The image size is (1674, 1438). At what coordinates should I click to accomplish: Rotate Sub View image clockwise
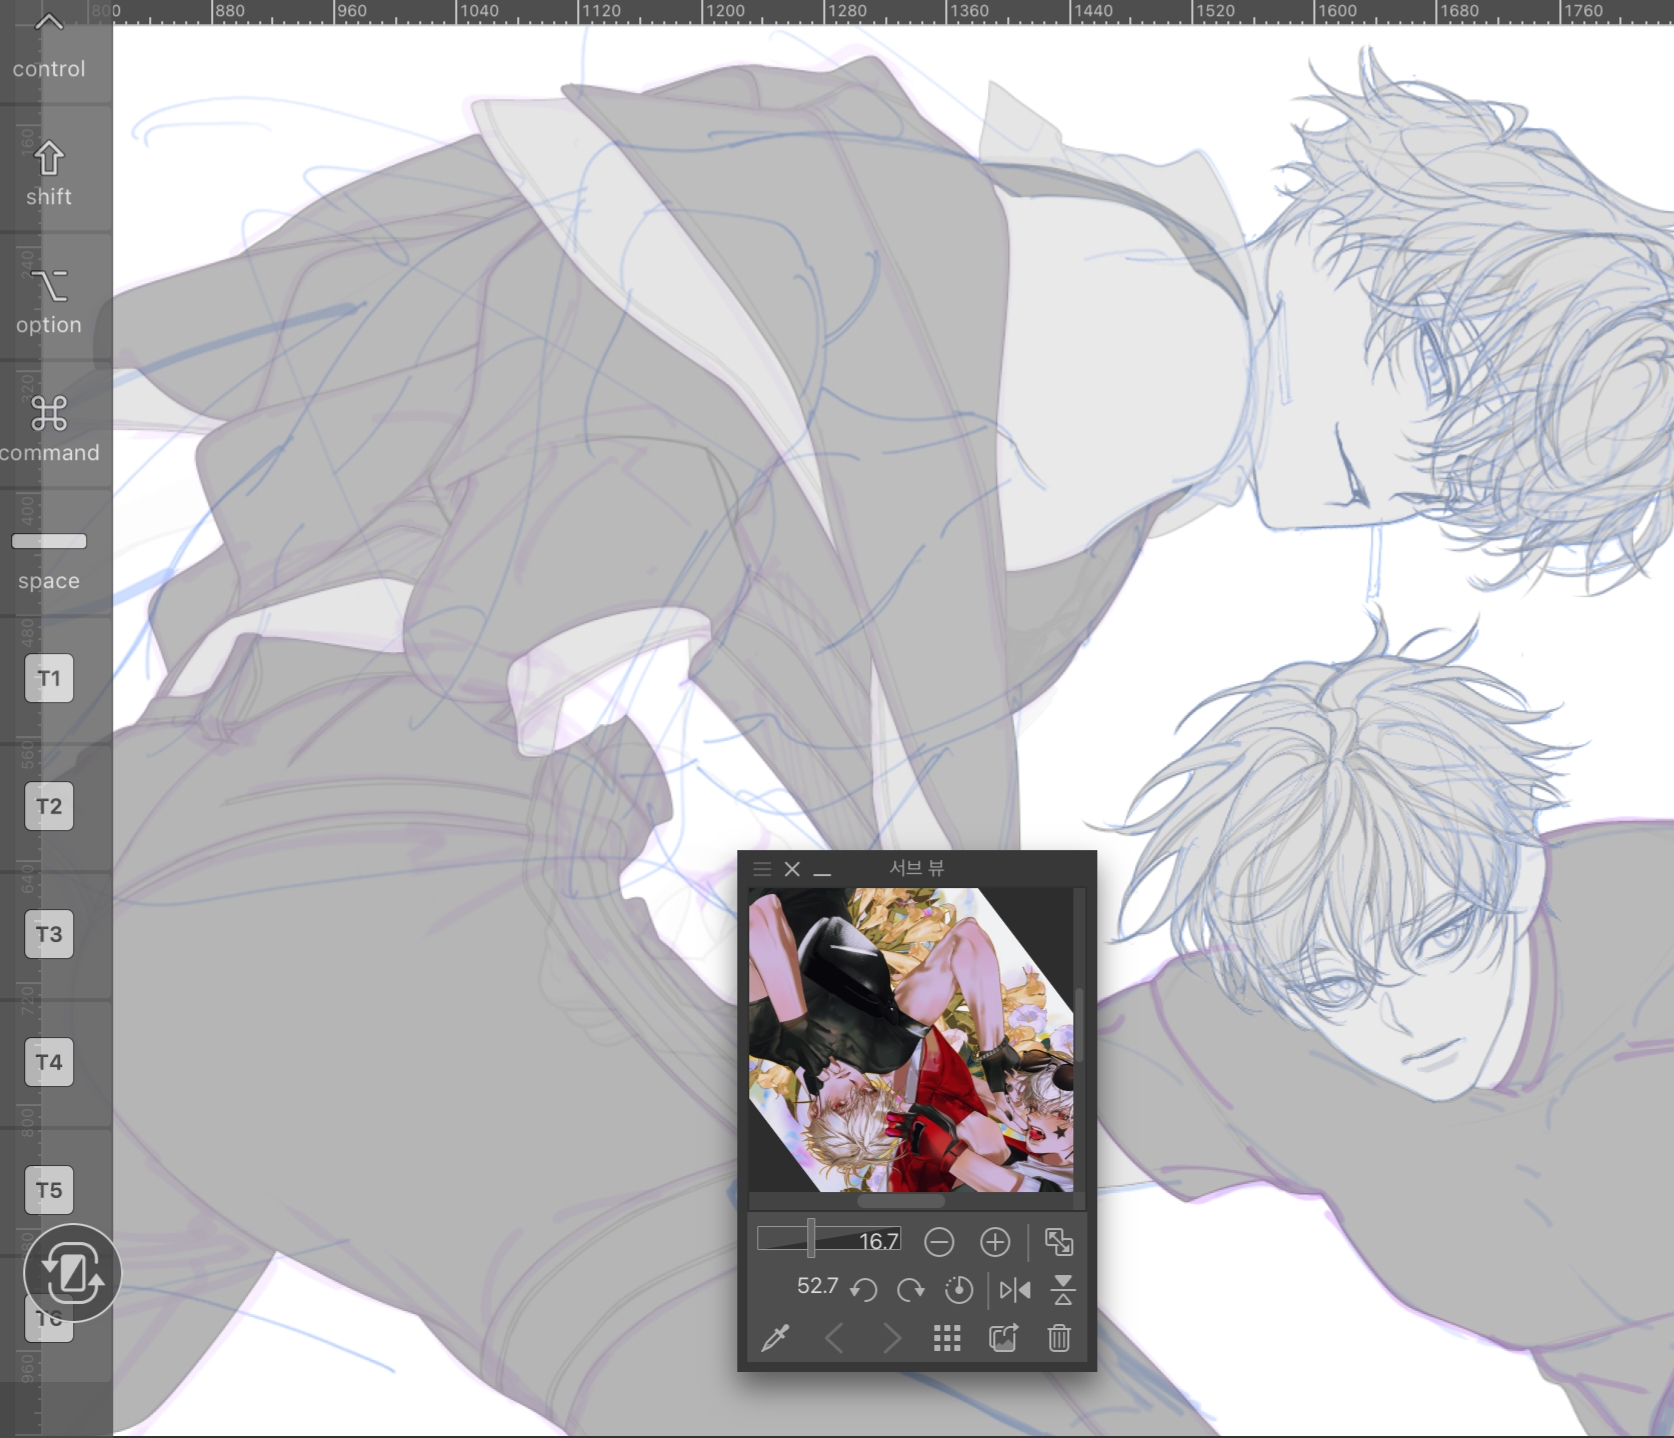coord(910,1290)
